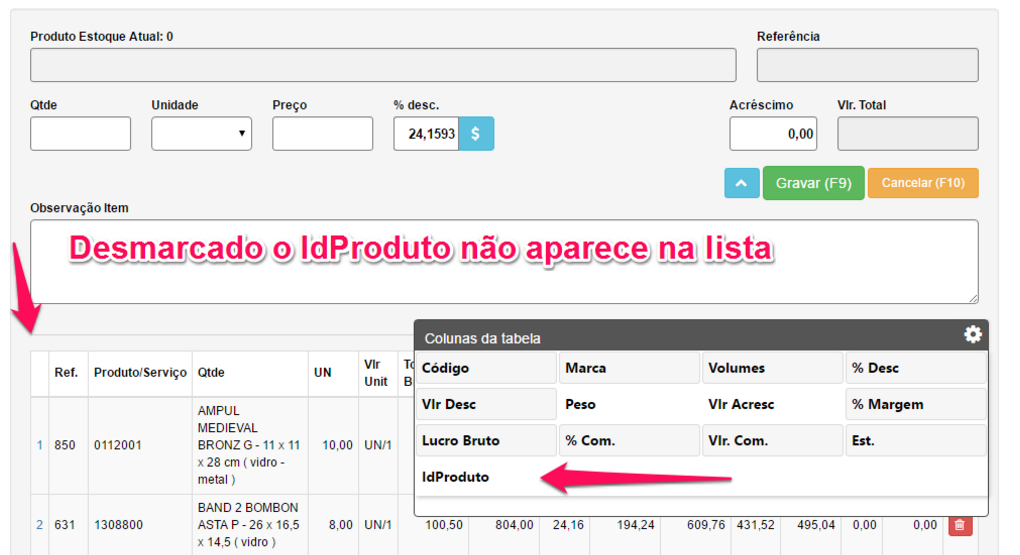Toggle the % Margem column
1020x555 pixels.
pyautogui.click(x=915, y=405)
